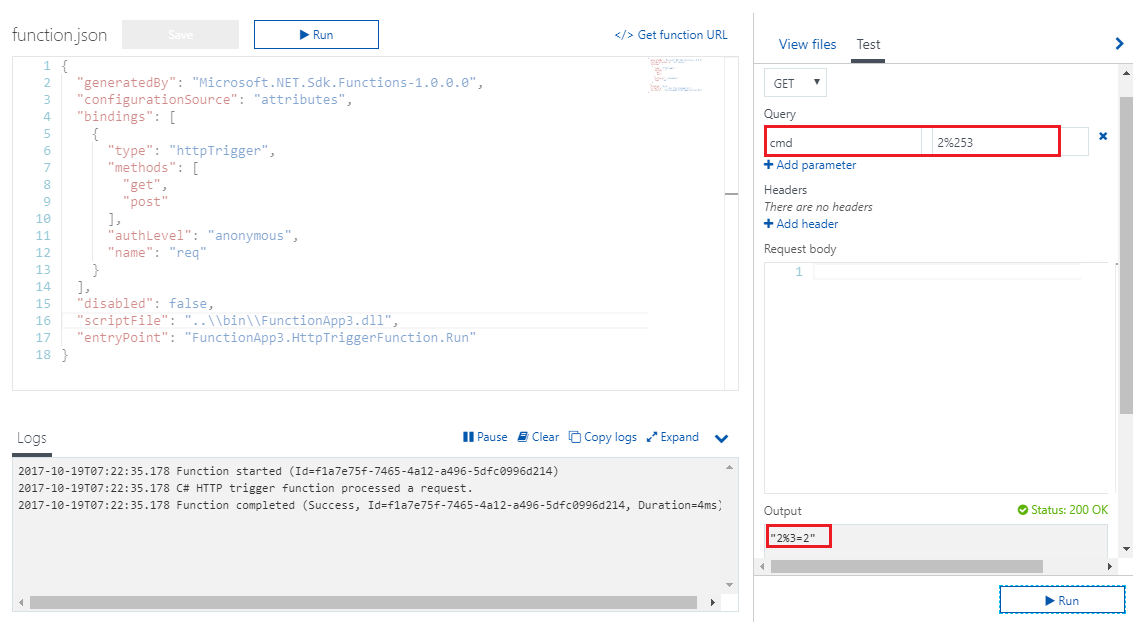The width and height of the screenshot is (1133, 630).
Task: Click the code minimap thumbnail
Action: [676, 74]
